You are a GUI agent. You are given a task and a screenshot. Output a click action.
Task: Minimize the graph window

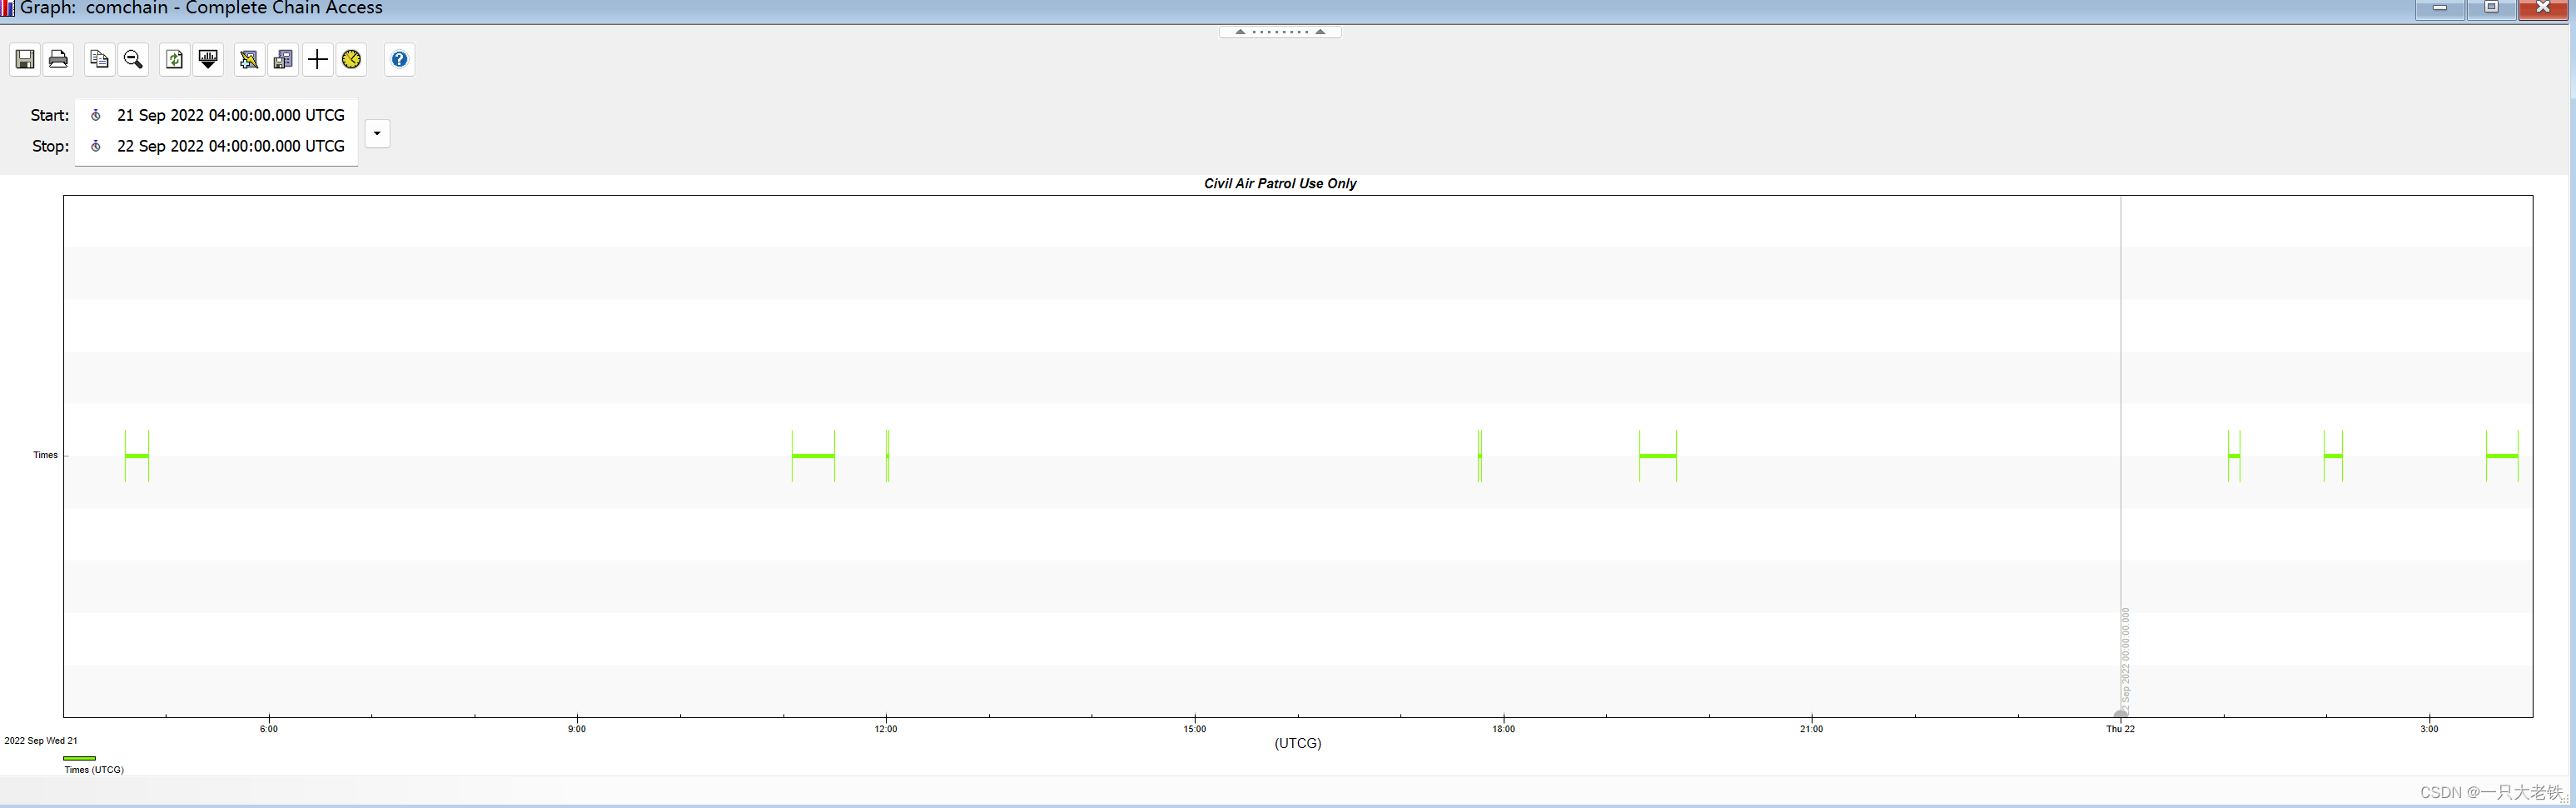2440,8
